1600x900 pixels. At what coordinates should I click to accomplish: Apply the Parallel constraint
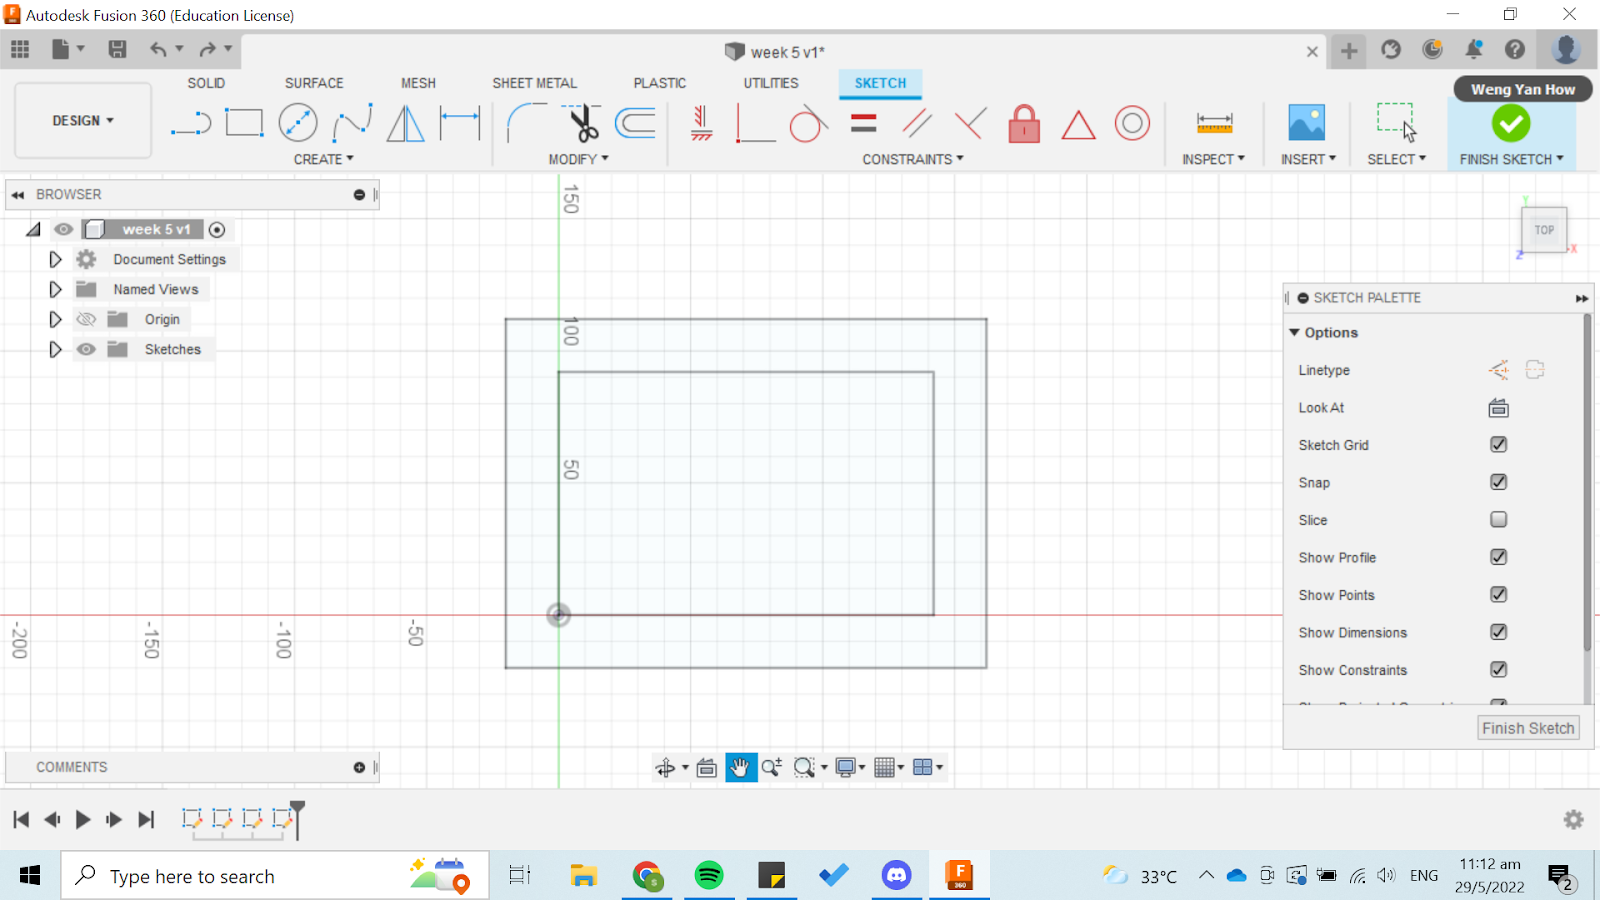pyautogui.click(x=917, y=123)
